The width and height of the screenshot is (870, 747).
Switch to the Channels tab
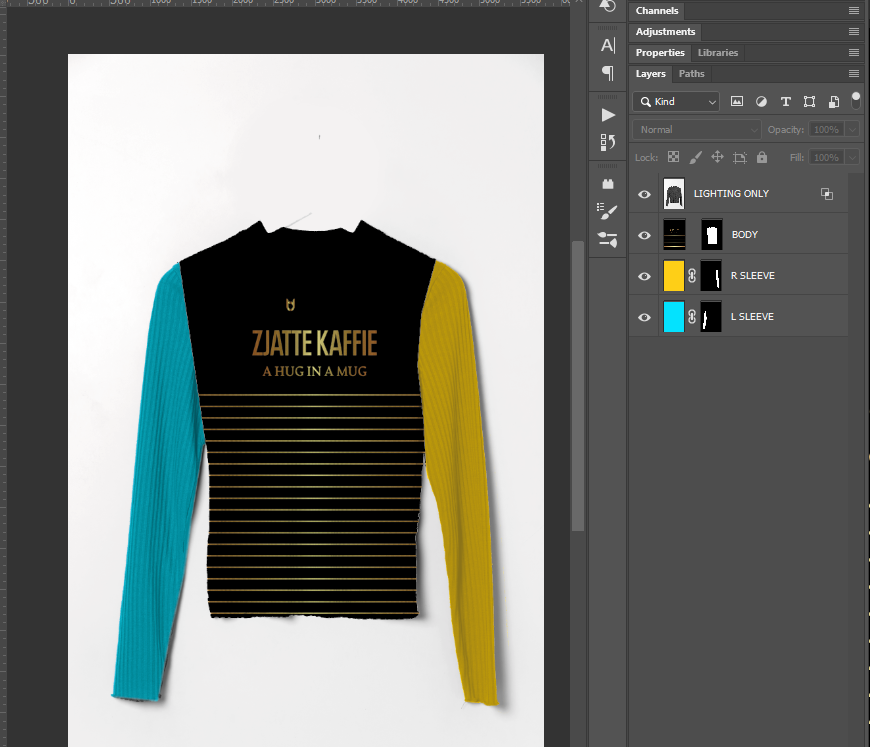(x=657, y=10)
